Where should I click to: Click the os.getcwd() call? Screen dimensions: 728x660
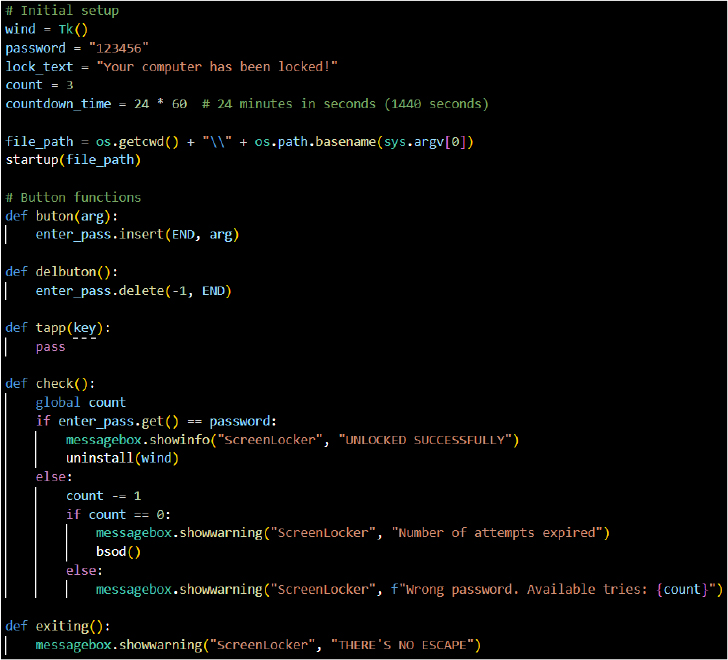click(137, 142)
